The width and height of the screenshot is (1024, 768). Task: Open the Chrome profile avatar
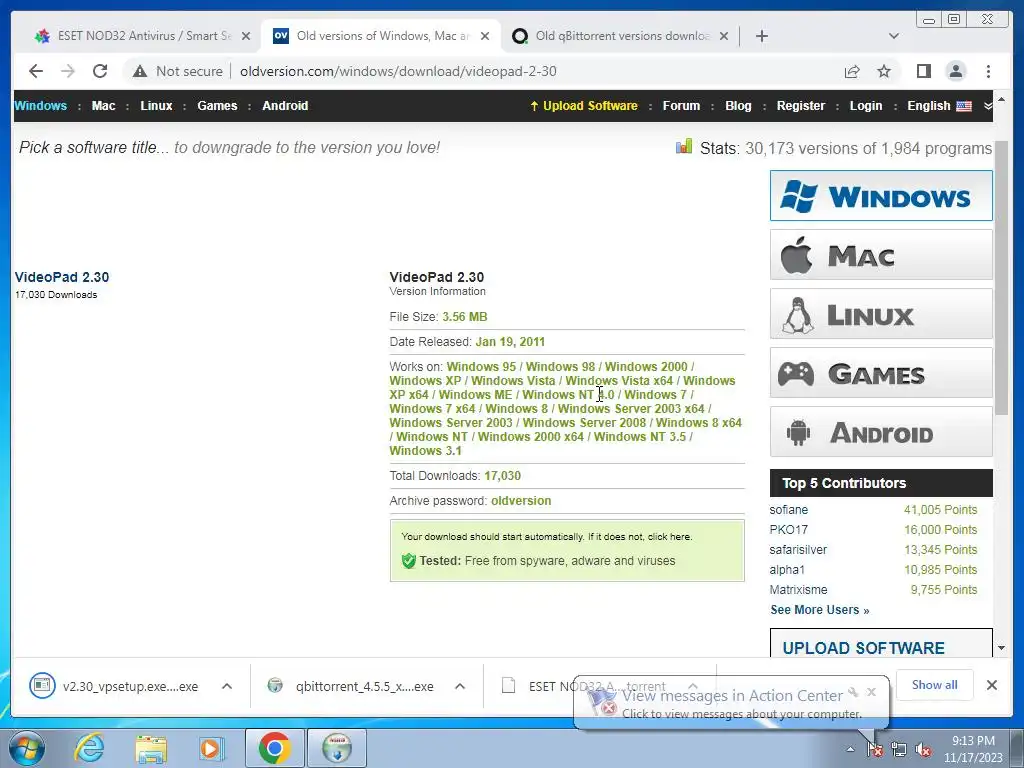[x=955, y=71]
